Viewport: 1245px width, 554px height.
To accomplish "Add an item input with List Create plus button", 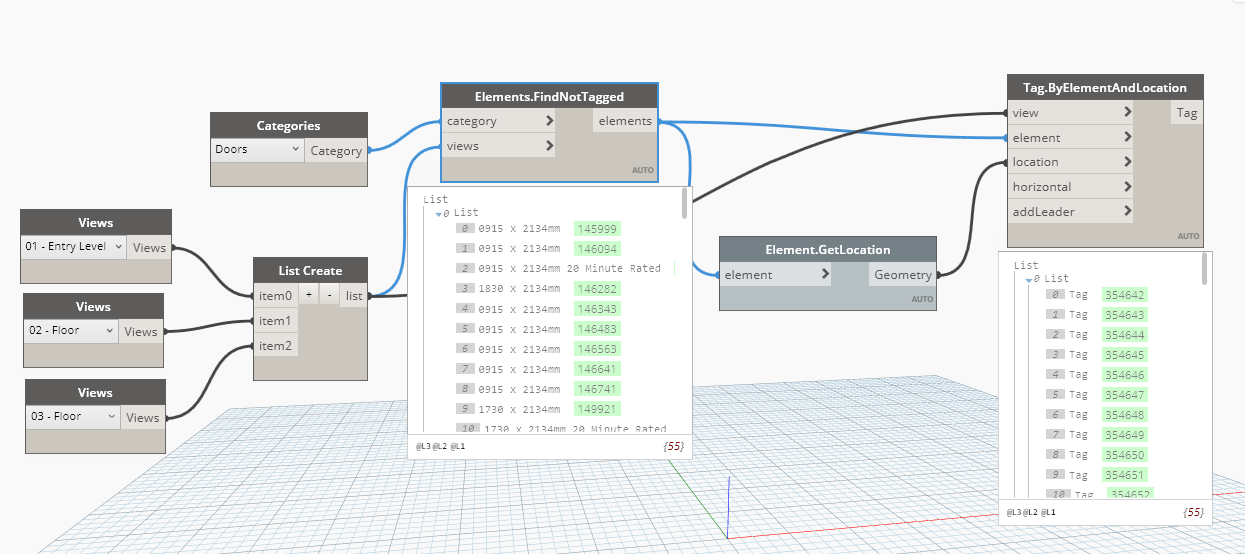I will (309, 296).
